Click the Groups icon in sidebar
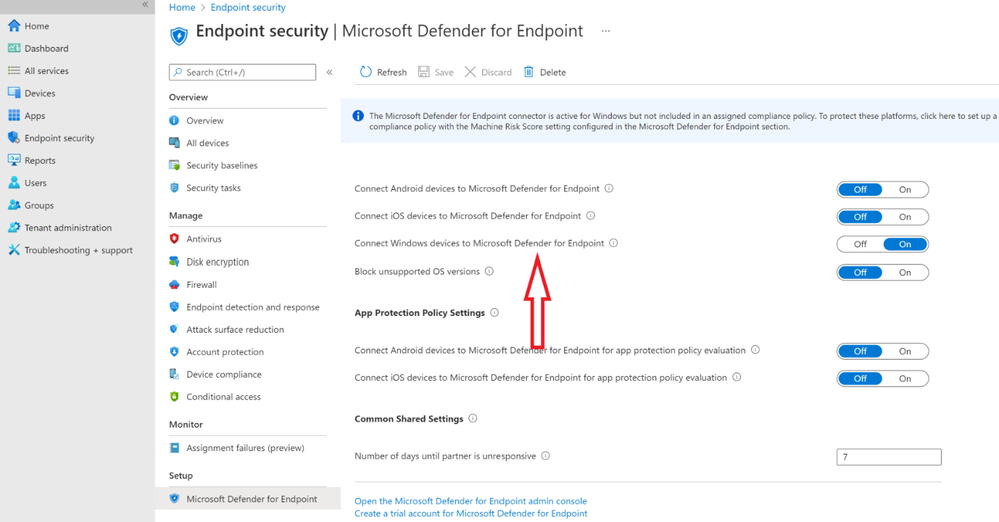 click(14, 205)
